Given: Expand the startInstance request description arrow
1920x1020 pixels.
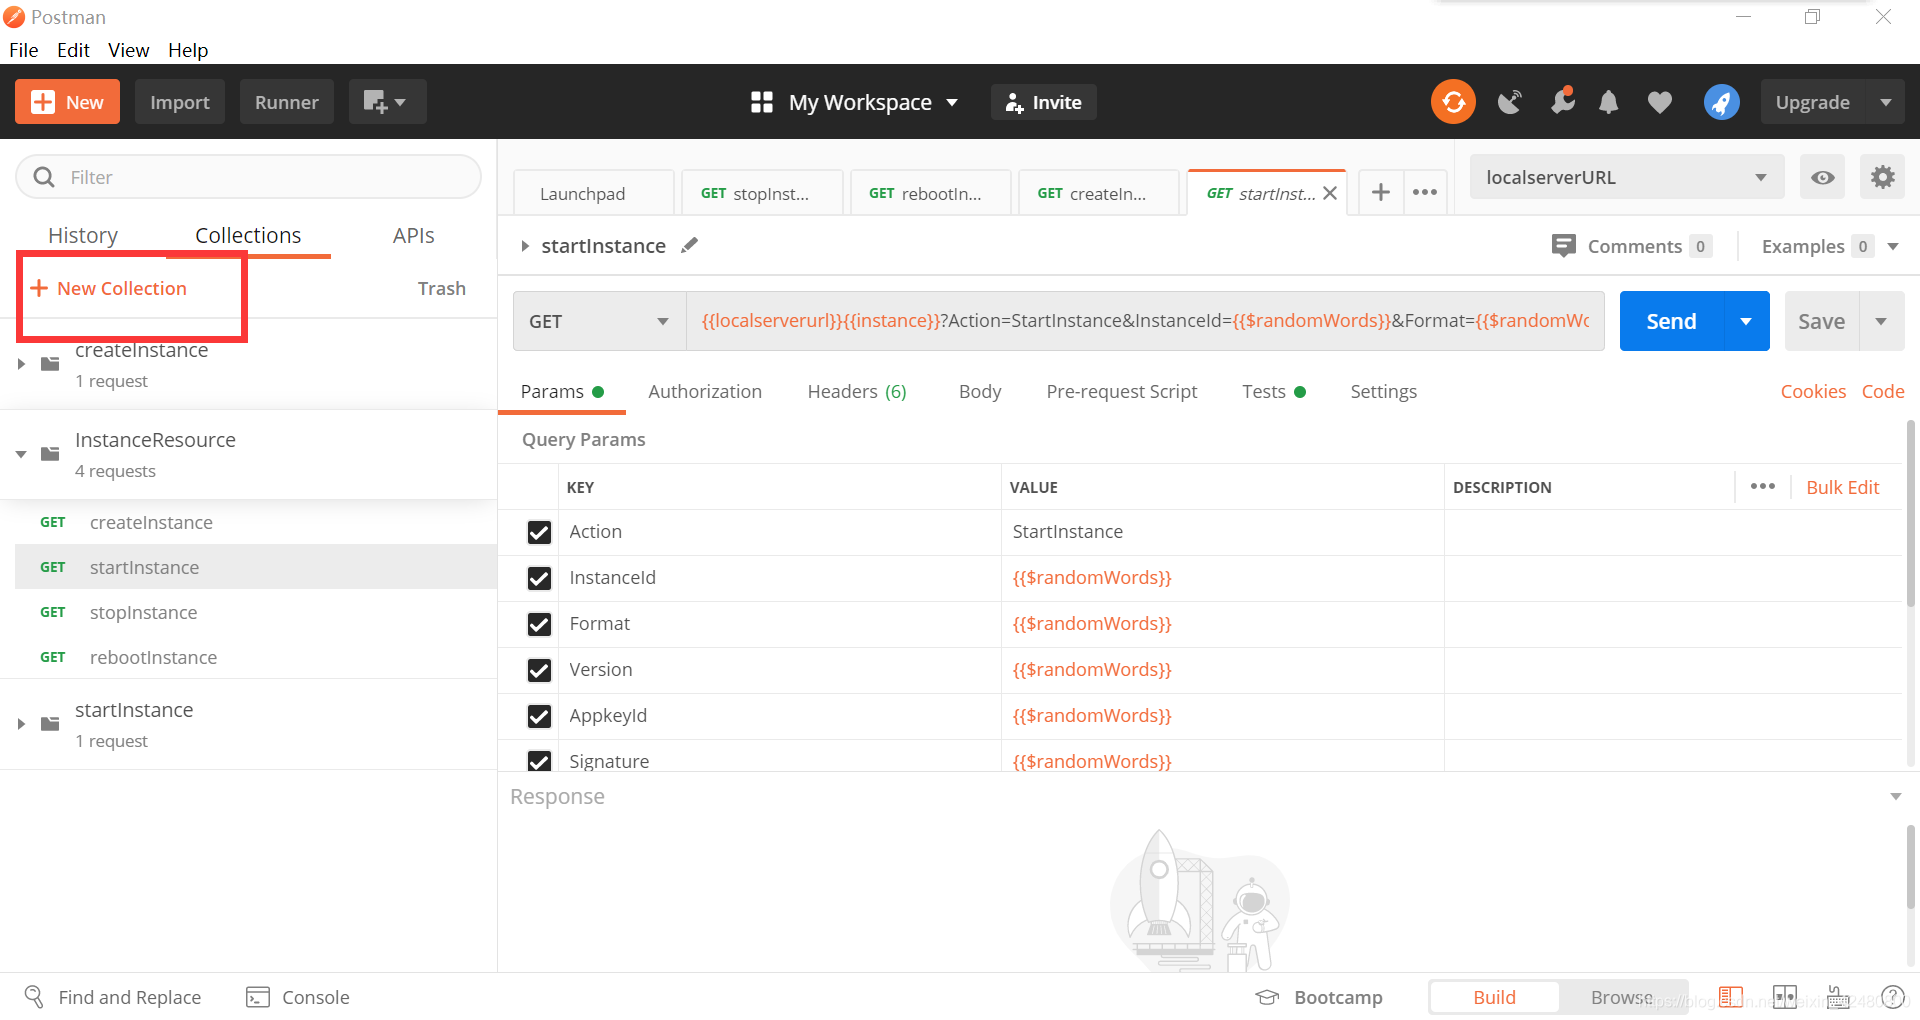Looking at the screenshot, I should click(x=524, y=246).
